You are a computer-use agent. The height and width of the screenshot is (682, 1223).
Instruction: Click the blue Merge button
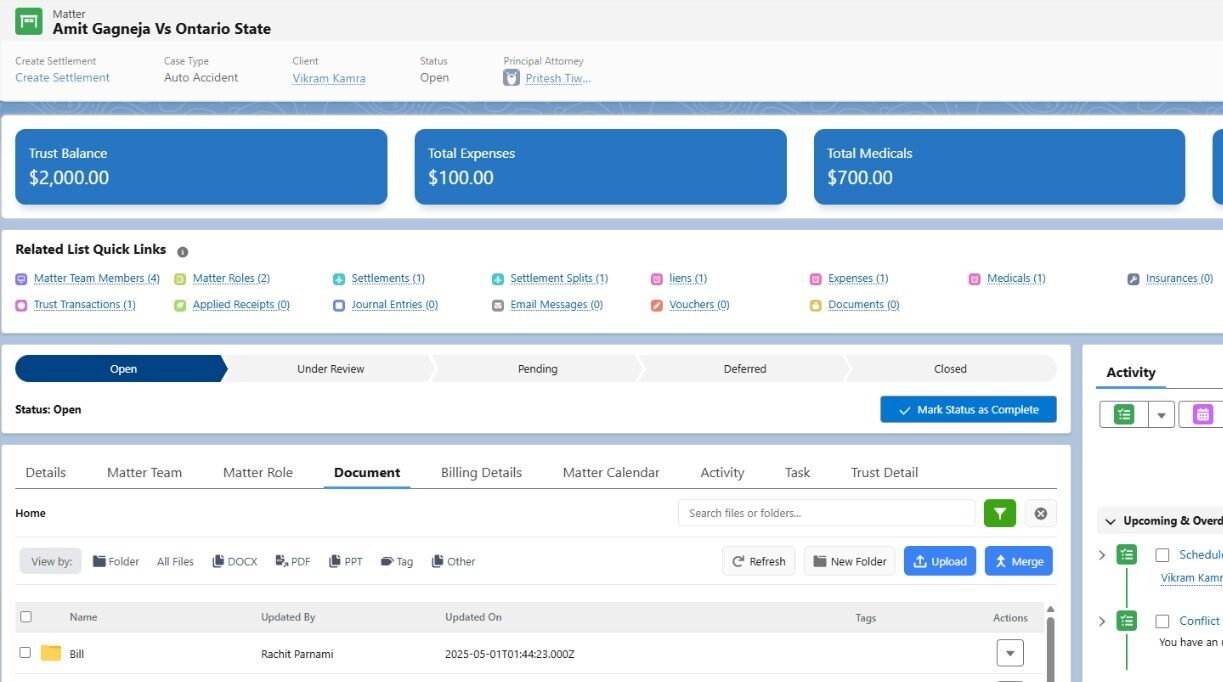(1019, 561)
